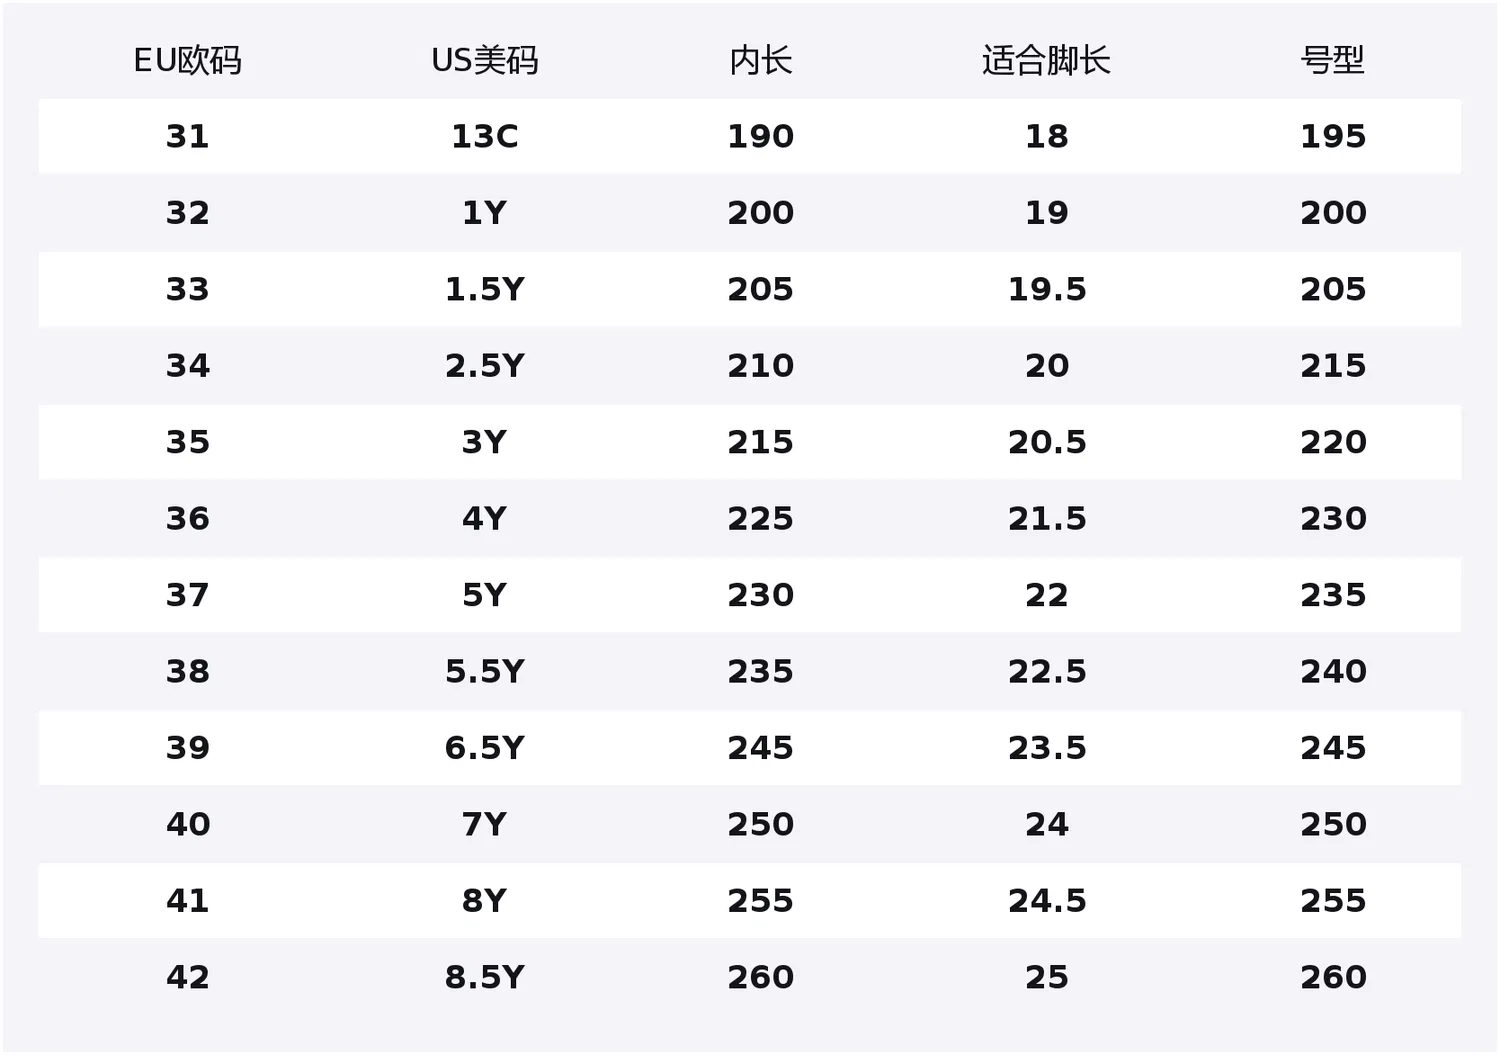
Task: Select the 号型 column header
Action: tap(1333, 61)
